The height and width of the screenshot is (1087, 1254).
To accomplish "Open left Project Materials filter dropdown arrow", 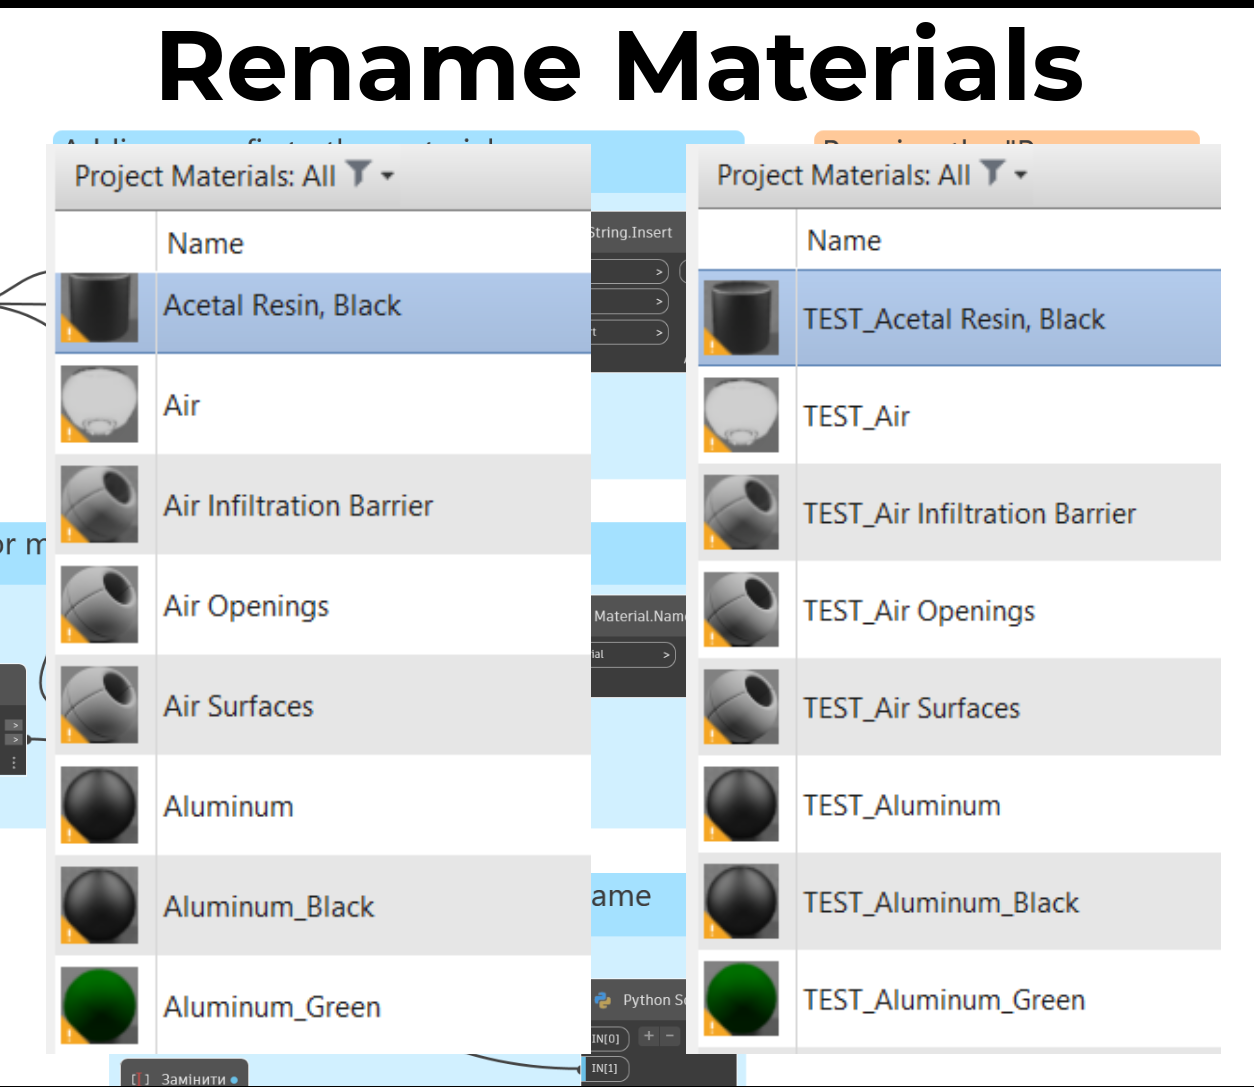I will click(388, 176).
